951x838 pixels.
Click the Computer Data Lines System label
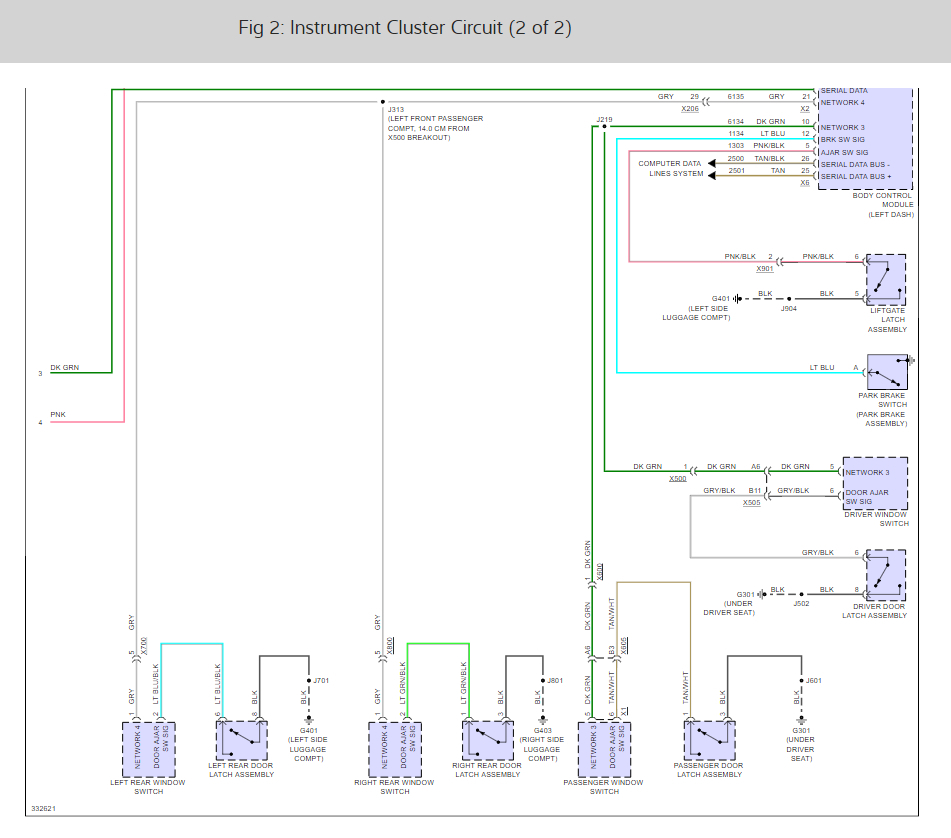coord(670,169)
